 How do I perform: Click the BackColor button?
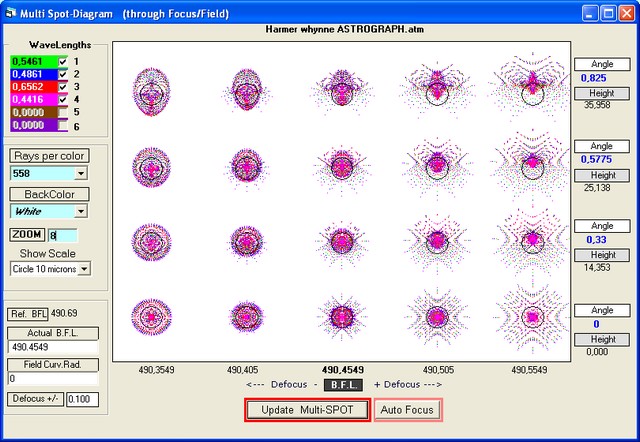pyautogui.click(x=49, y=194)
